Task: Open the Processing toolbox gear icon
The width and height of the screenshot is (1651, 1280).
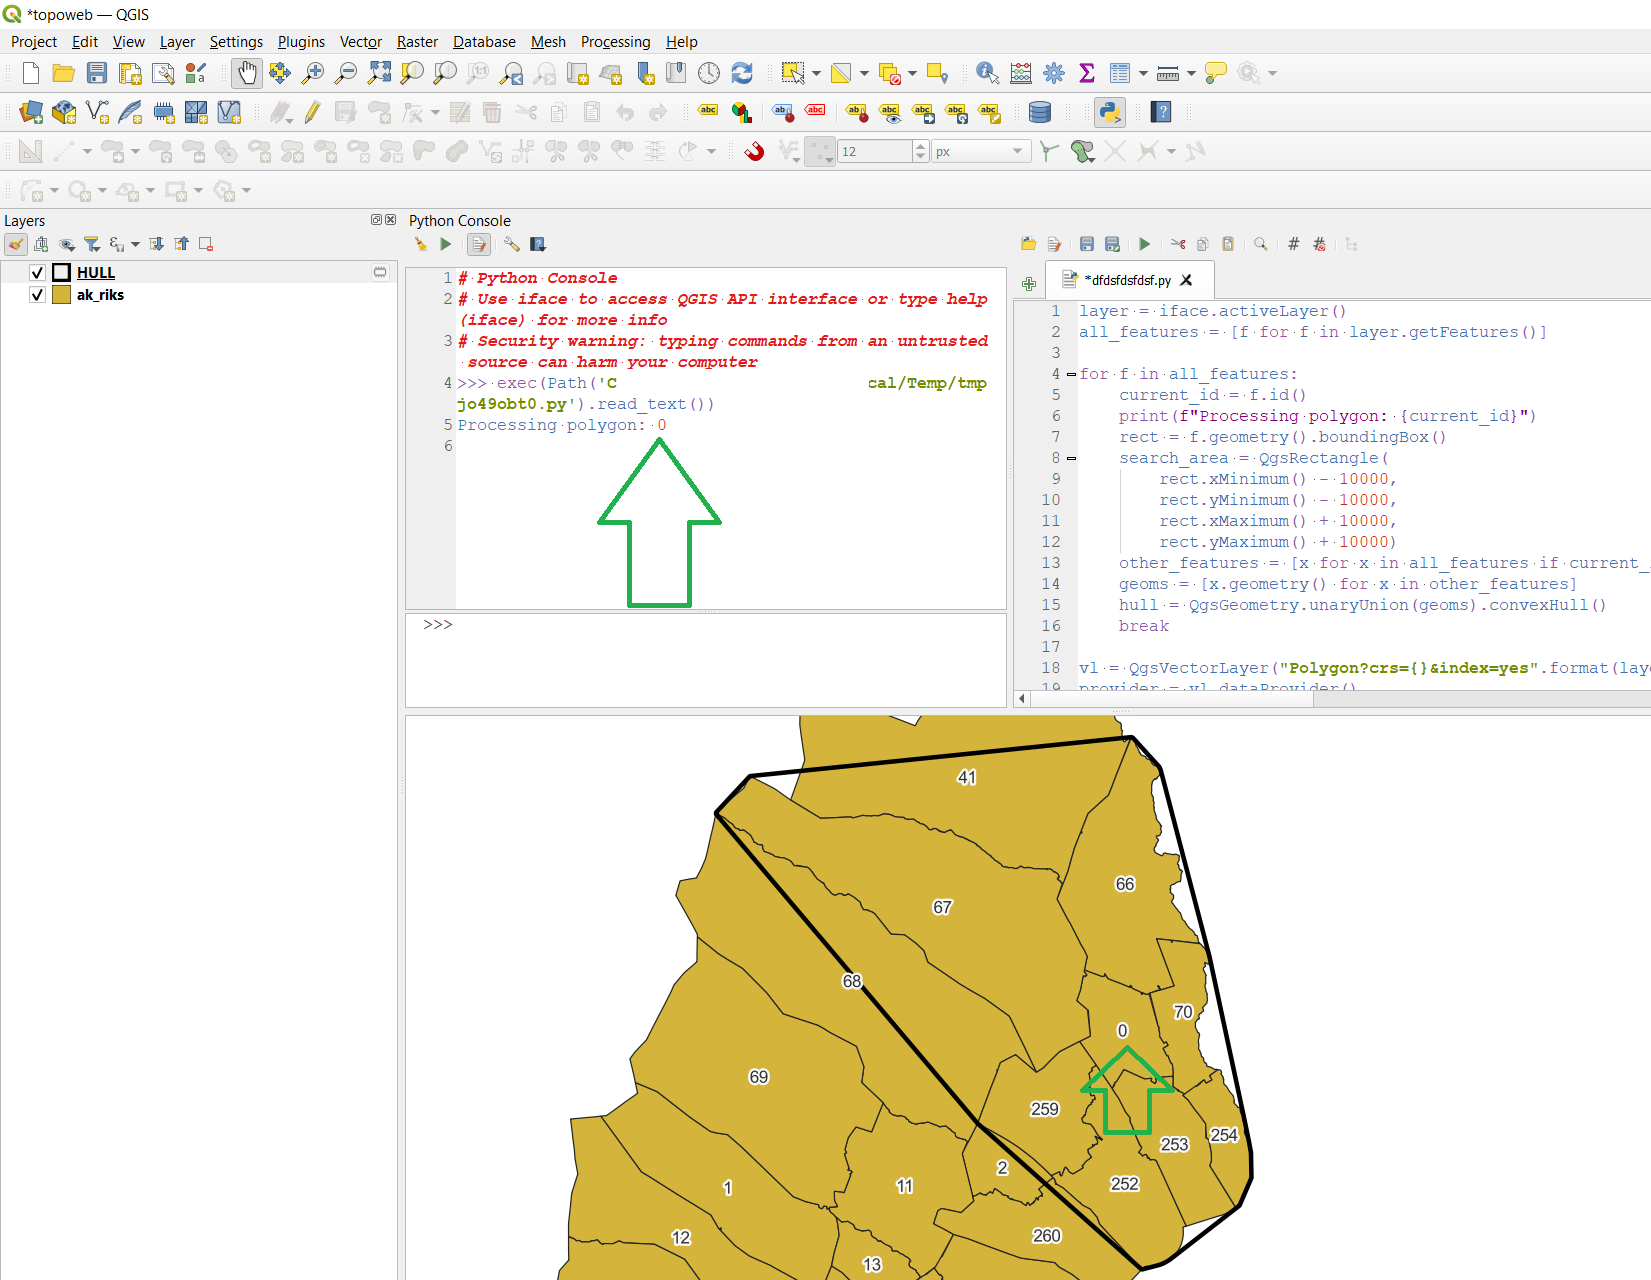Action: tap(1054, 73)
